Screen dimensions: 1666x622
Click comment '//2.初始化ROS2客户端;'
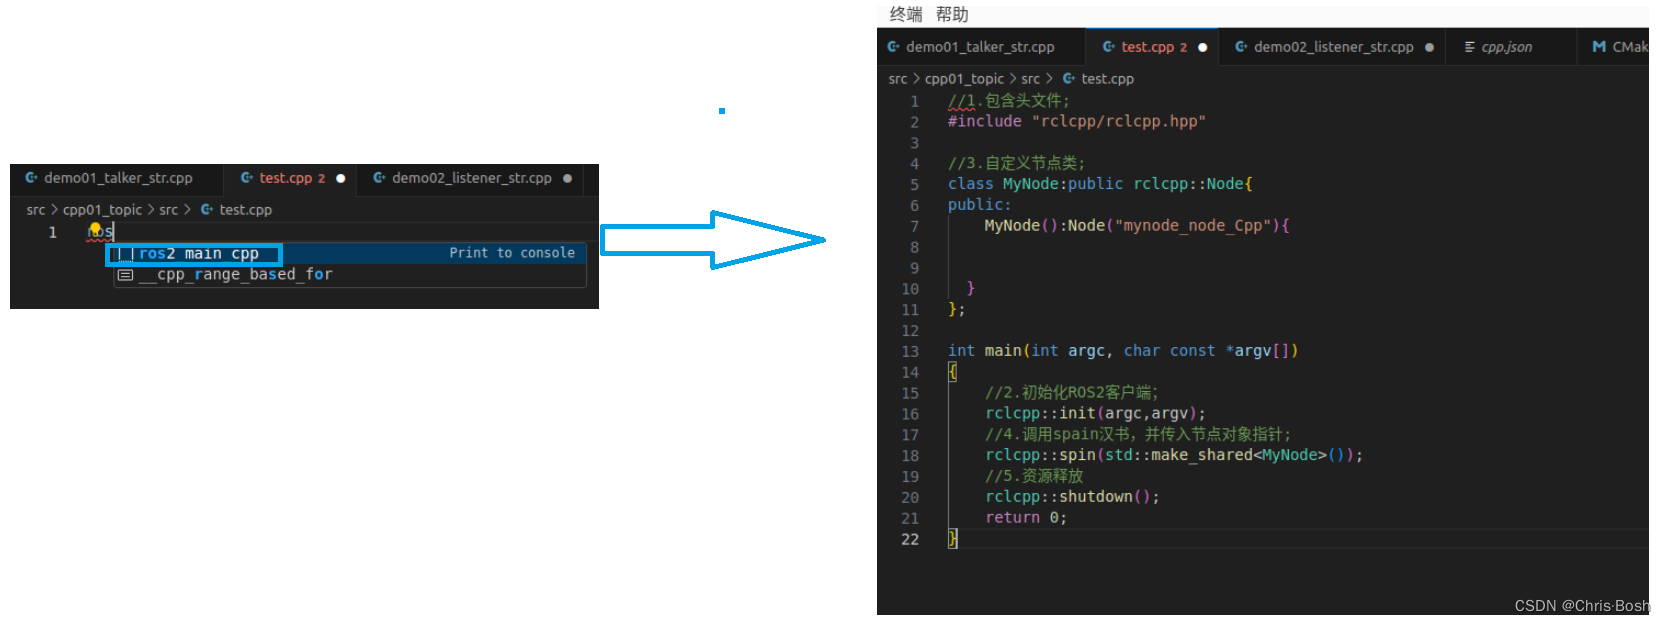pos(1072,393)
